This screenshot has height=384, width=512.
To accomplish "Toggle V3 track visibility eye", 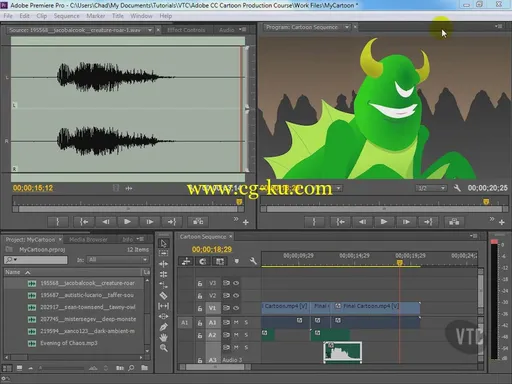I will click(236, 283).
